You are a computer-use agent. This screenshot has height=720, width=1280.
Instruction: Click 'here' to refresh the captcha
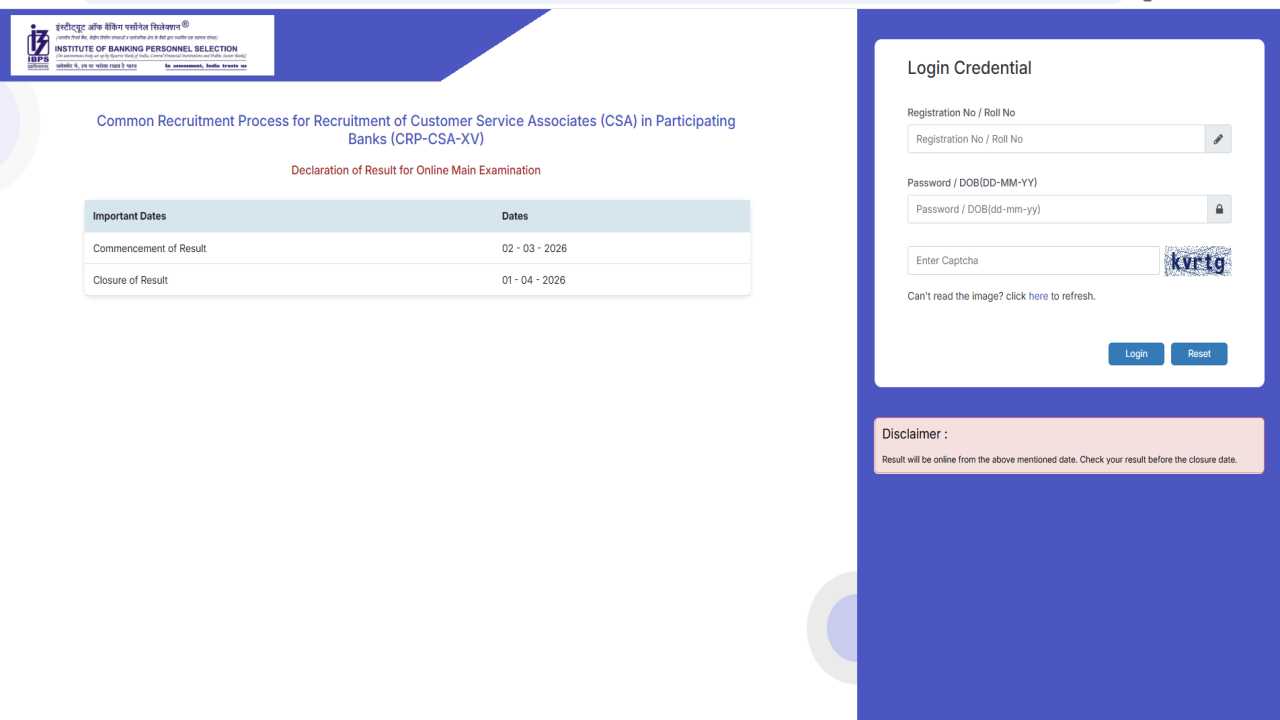1038,296
